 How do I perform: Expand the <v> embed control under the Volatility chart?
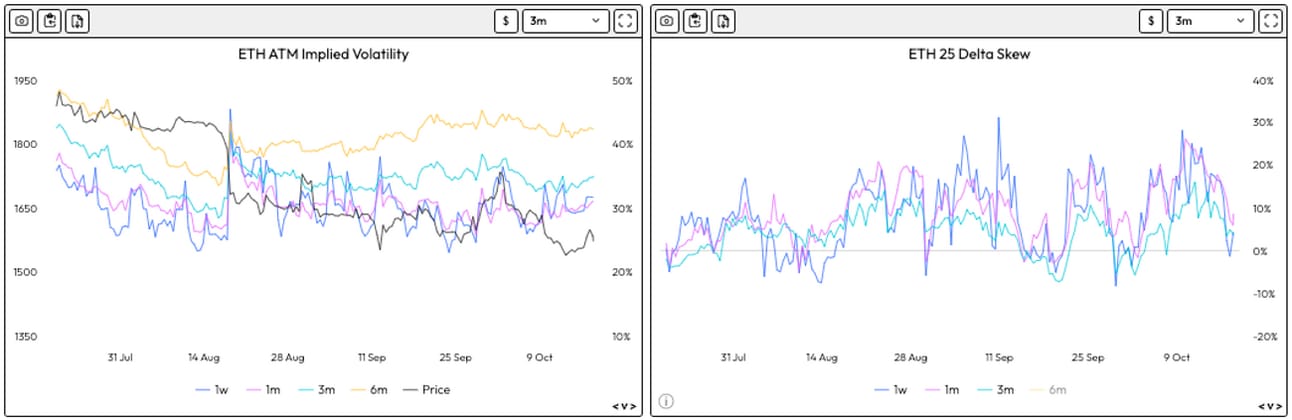tap(623, 405)
